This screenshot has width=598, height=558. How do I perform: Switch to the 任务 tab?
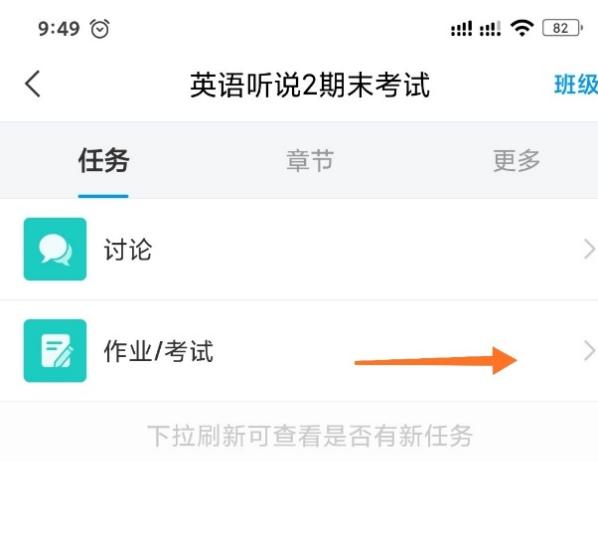(103, 161)
